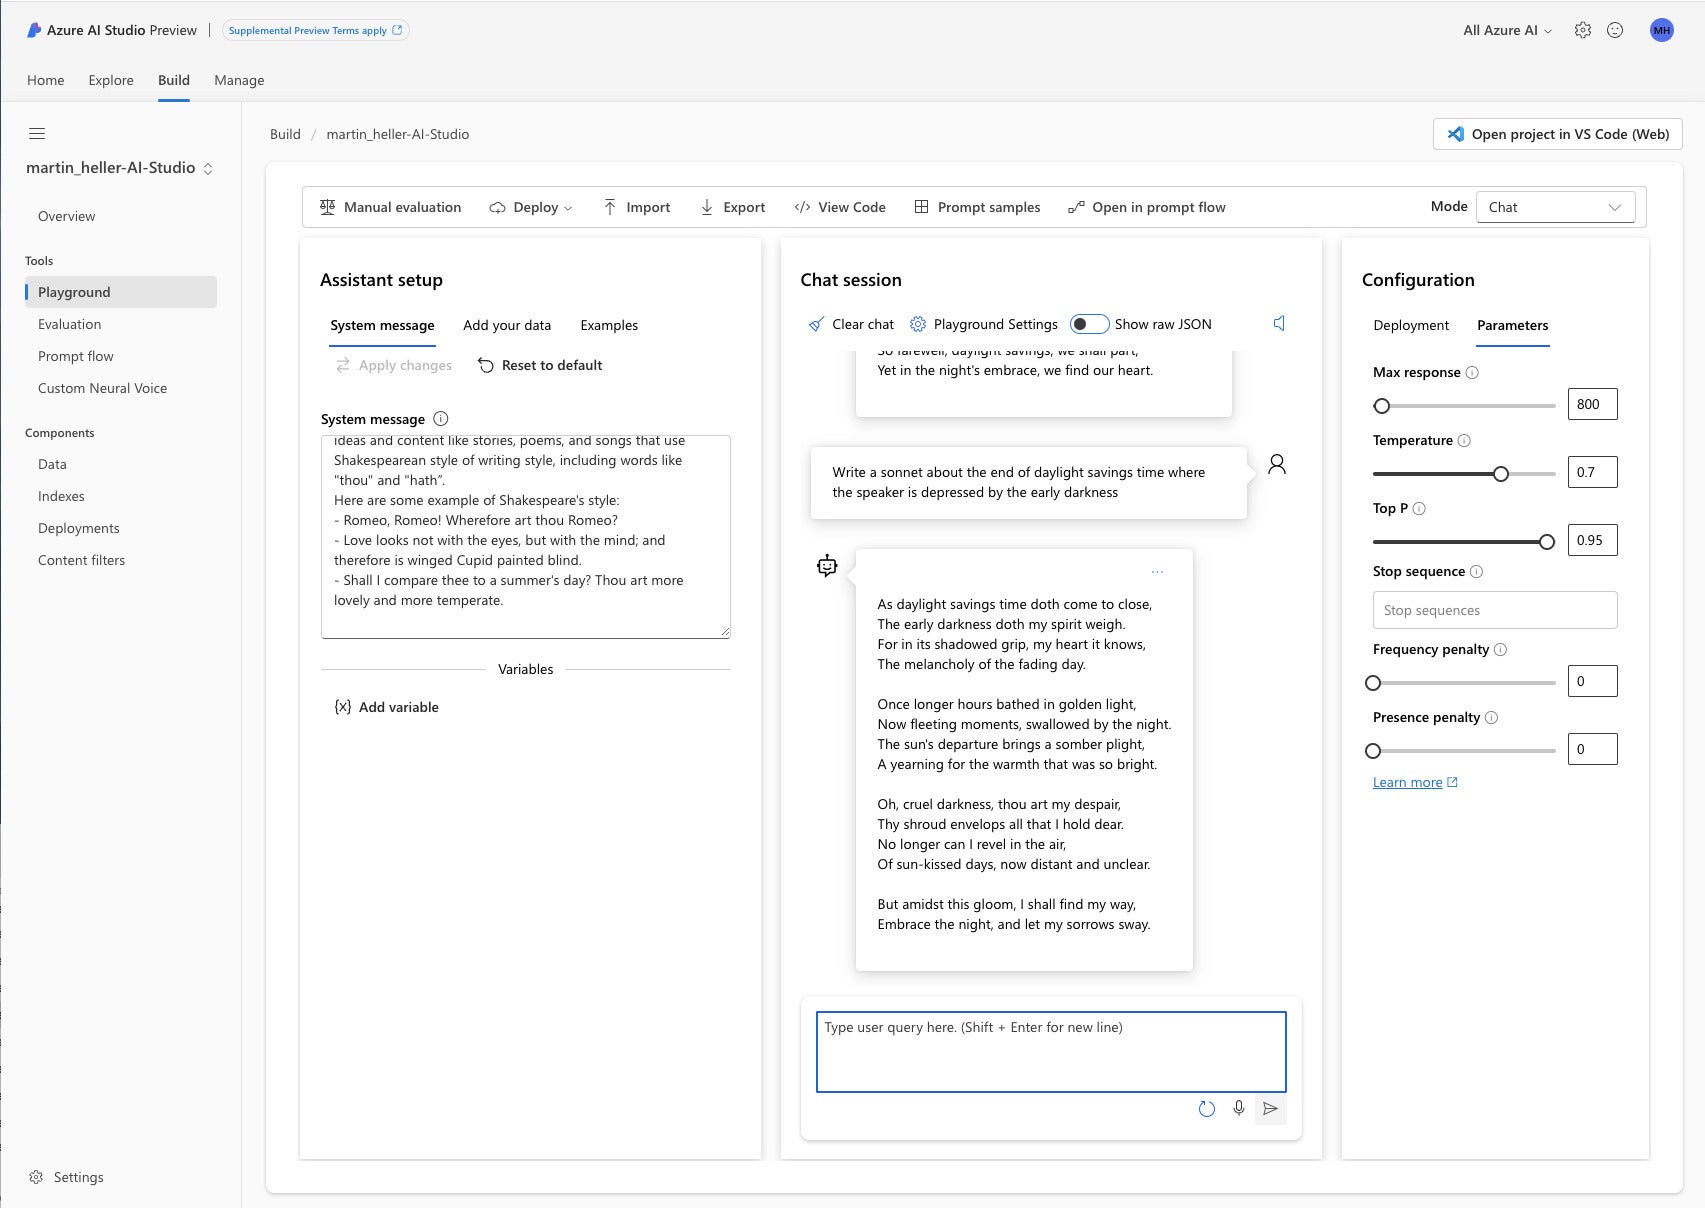Screen dimensions: 1705x1208
Task: Click Stop sequence info icon
Action: coord(1477,571)
